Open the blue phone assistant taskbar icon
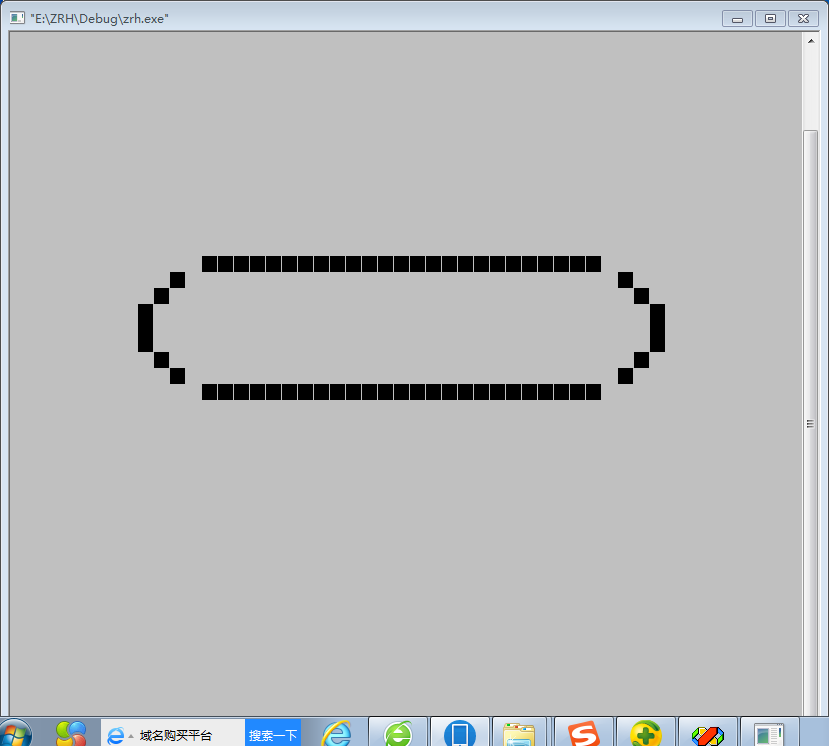 click(460, 733)
